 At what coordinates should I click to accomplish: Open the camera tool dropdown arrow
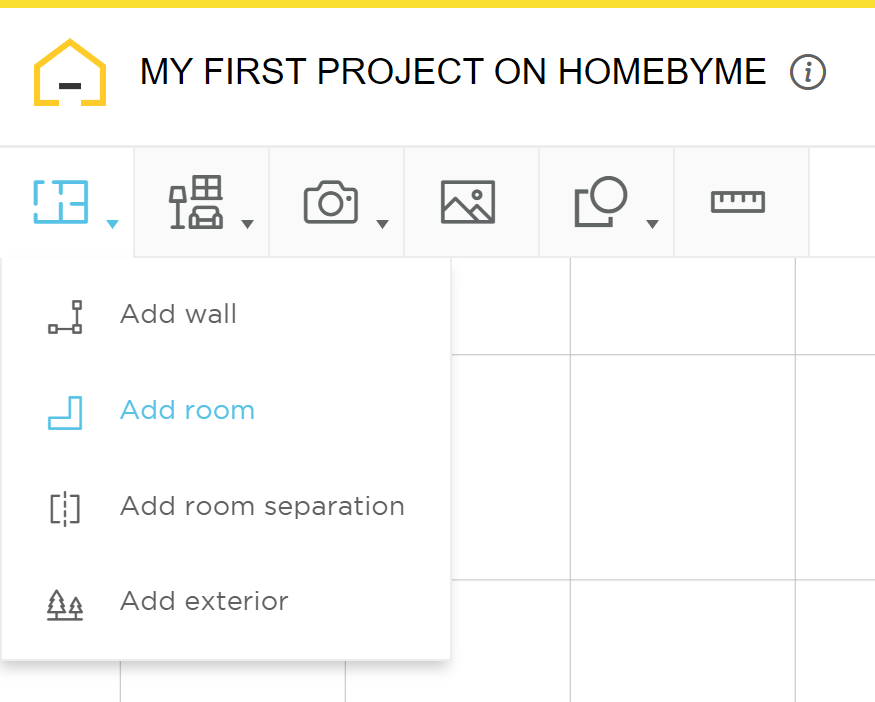point(382,223)
